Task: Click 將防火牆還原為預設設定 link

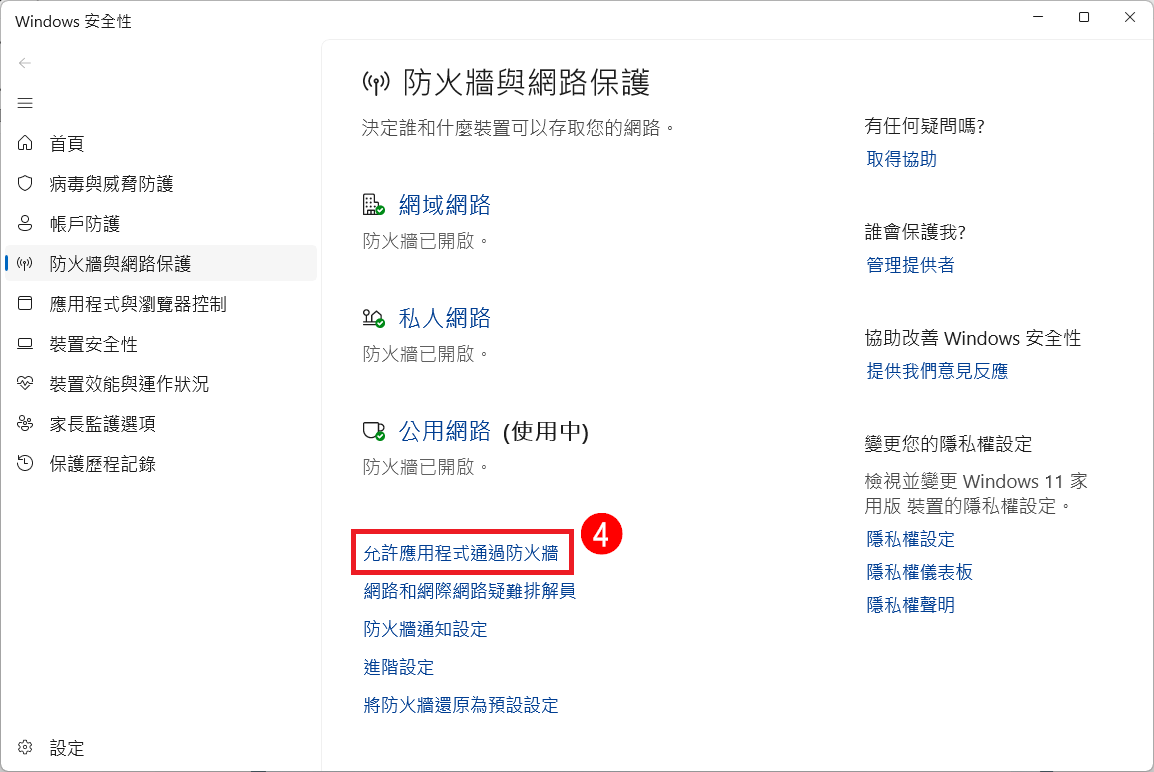Action: pos(460,705)
